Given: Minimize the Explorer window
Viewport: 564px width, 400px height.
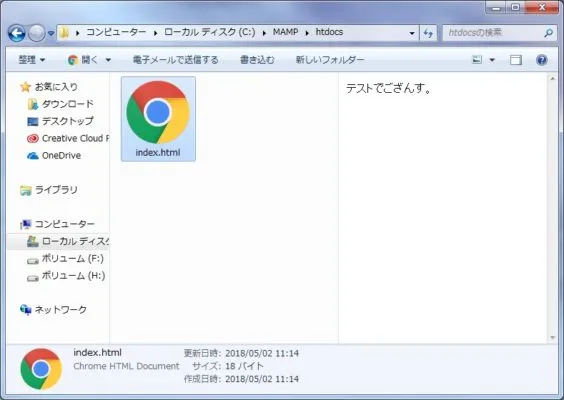Looking at the screenshot, I should pos(496,7).
